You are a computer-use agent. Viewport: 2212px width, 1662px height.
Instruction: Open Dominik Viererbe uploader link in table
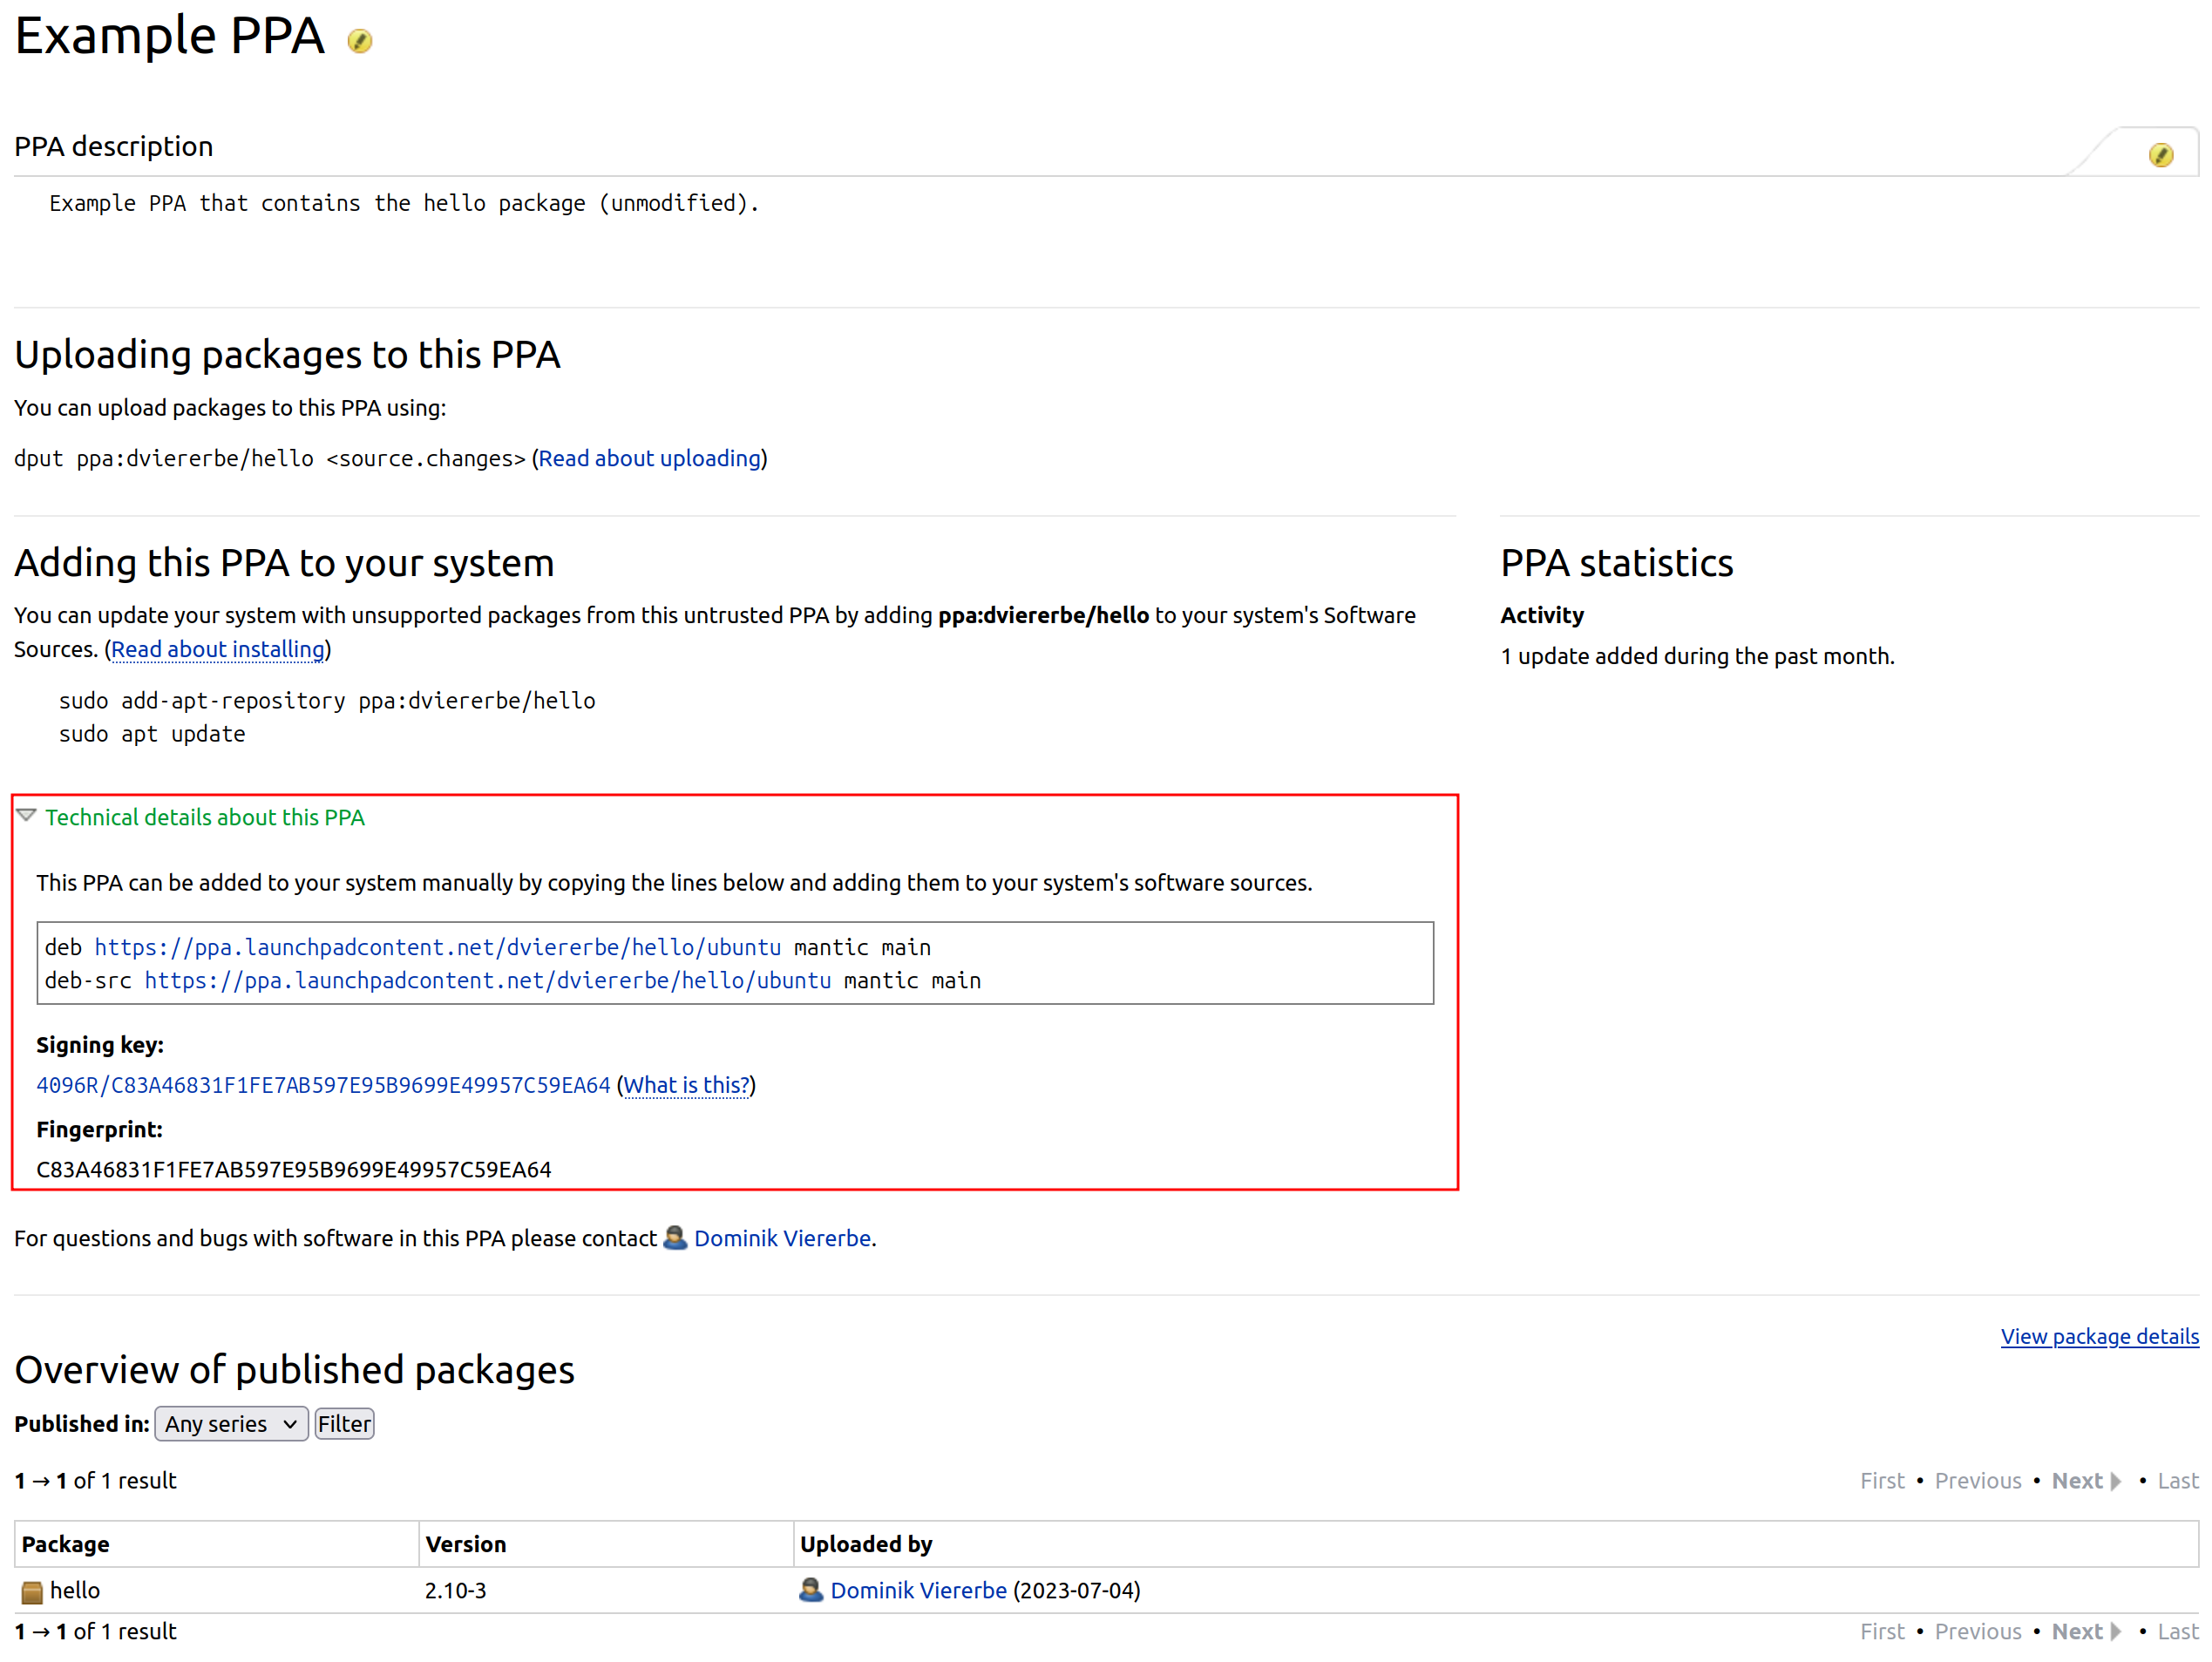tap(918, 1590)
